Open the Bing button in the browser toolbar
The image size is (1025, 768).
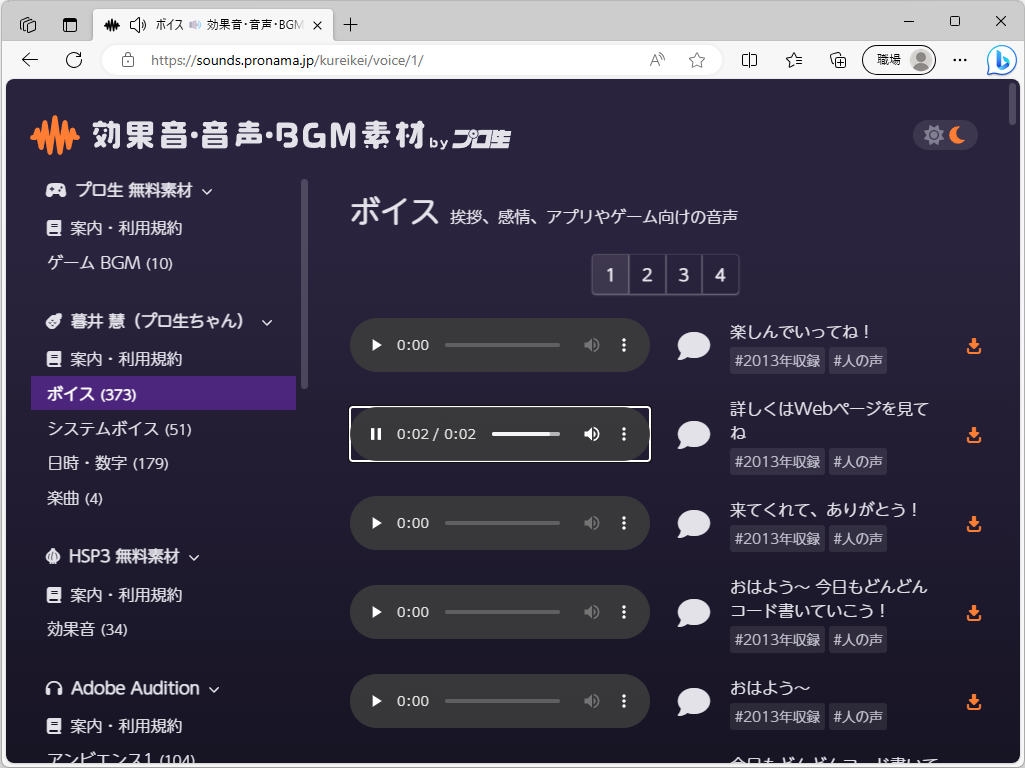1003,60
